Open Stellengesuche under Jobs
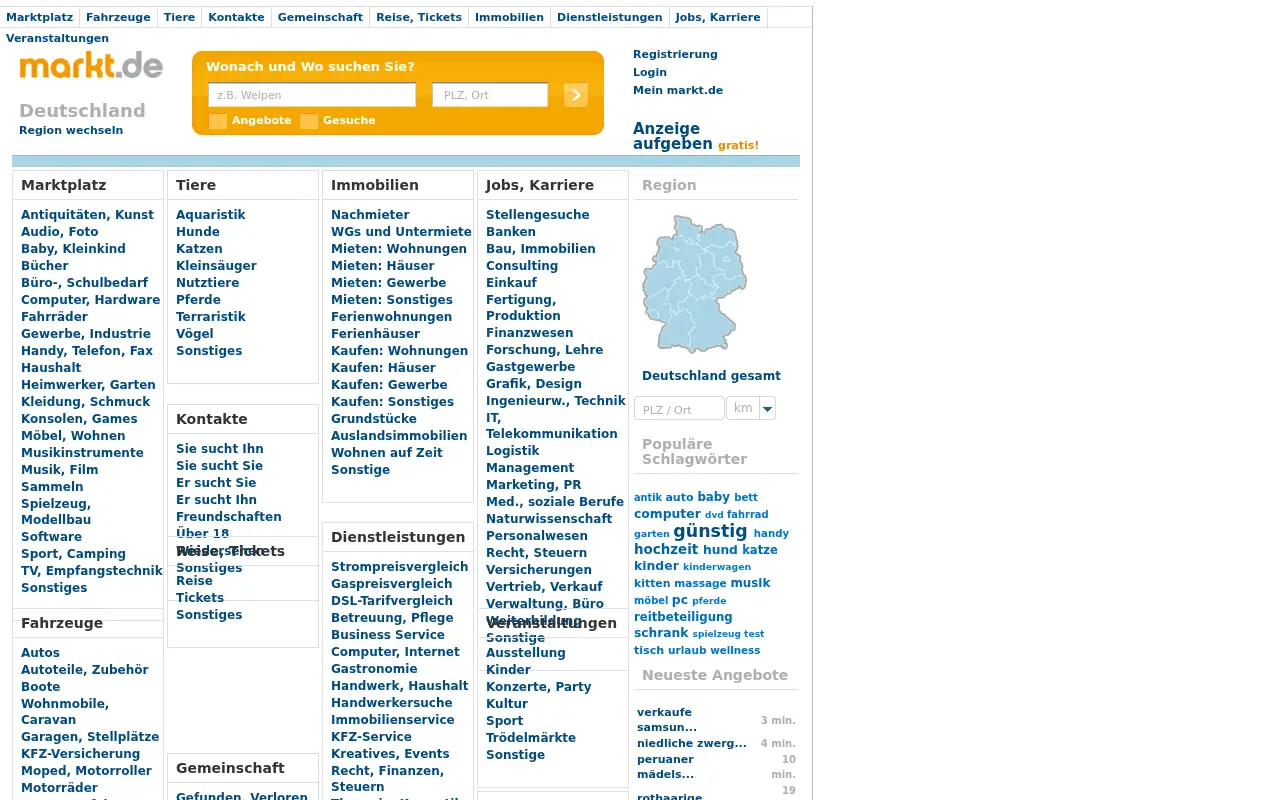1280x800 pixels. (x=537, y=215)
